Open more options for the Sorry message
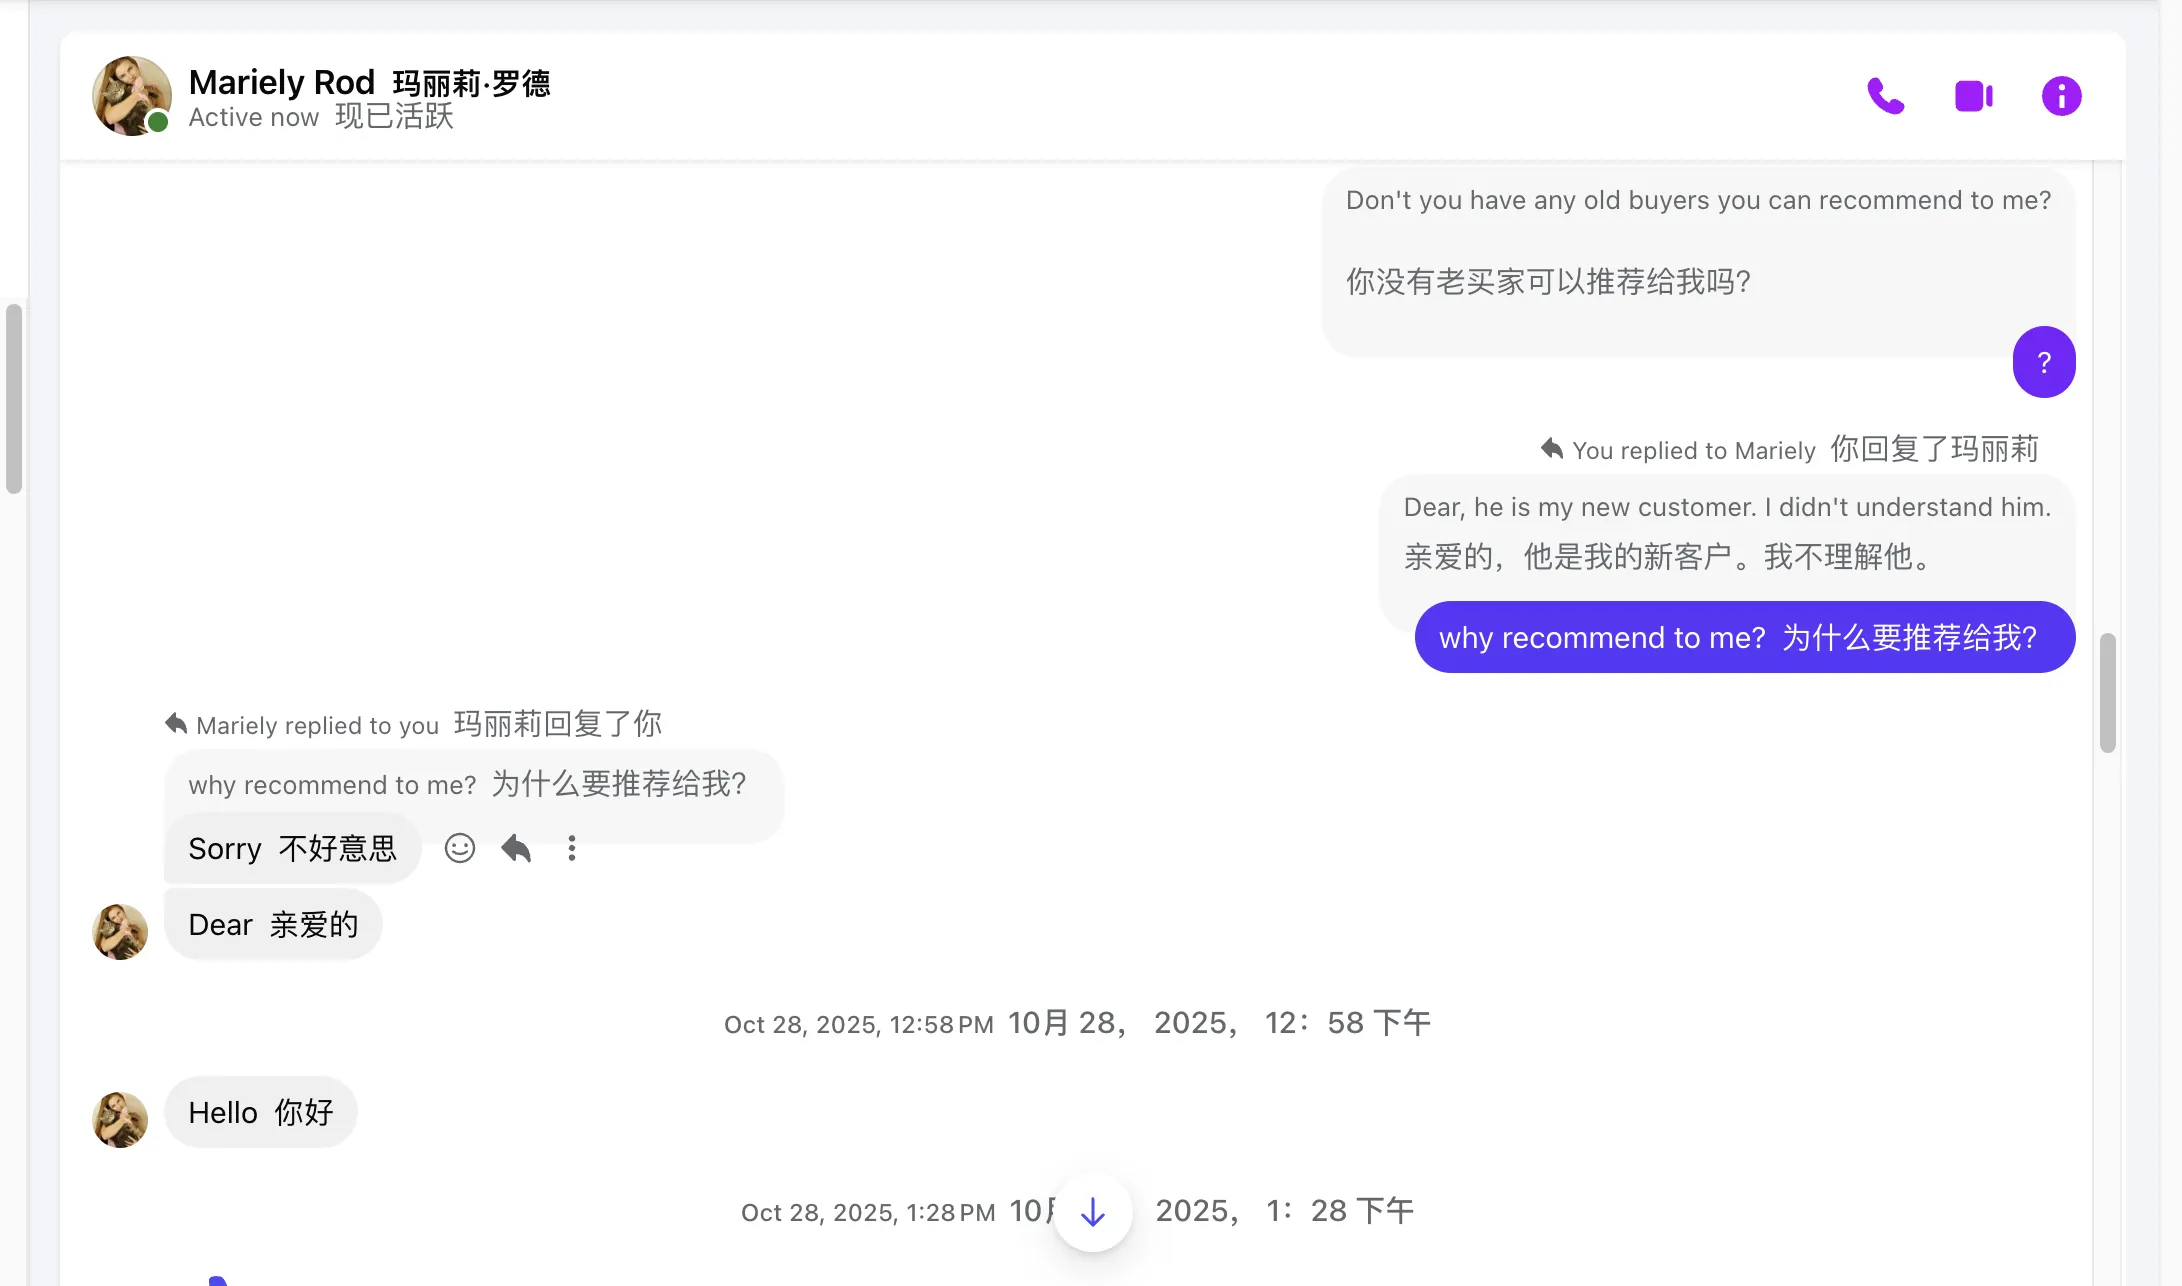2182x1286 pixels. 571,847
